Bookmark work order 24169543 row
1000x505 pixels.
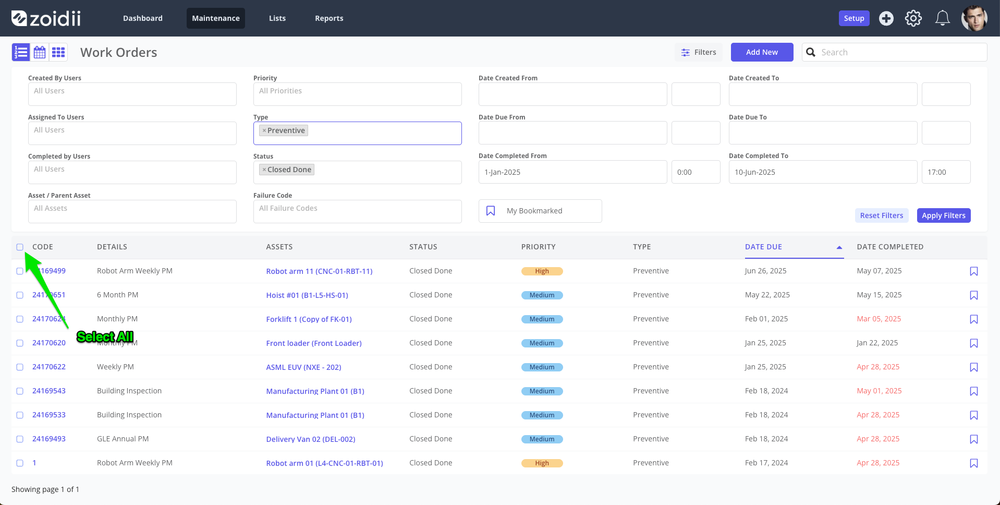pyautogui.click(x=973, y=391)
